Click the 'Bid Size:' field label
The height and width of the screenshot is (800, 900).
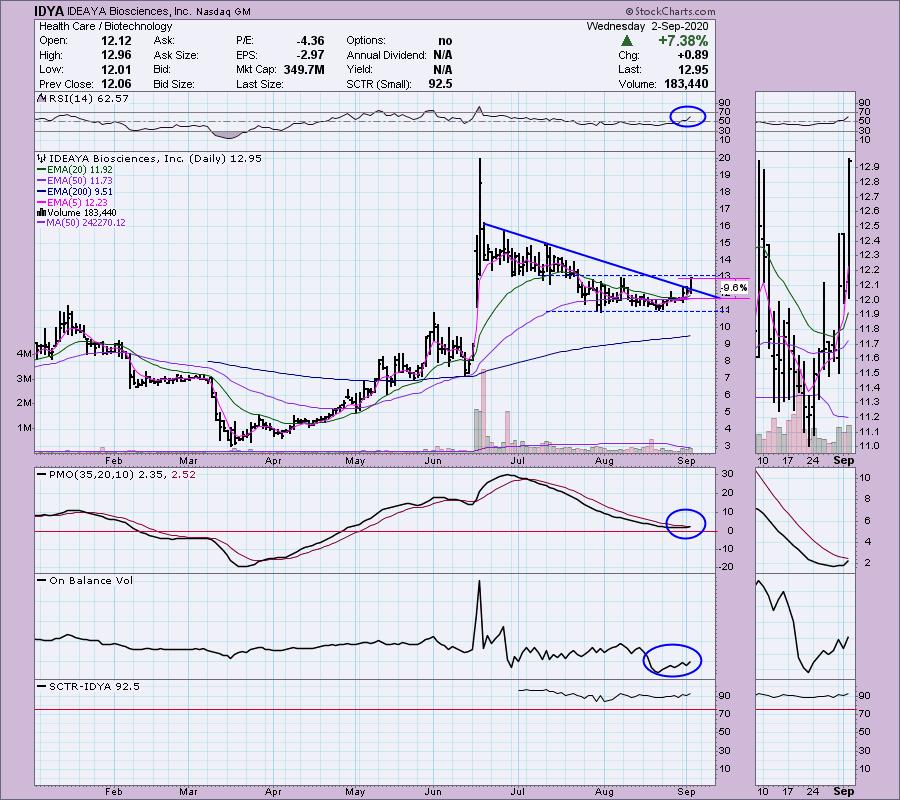tap(174, 84)
